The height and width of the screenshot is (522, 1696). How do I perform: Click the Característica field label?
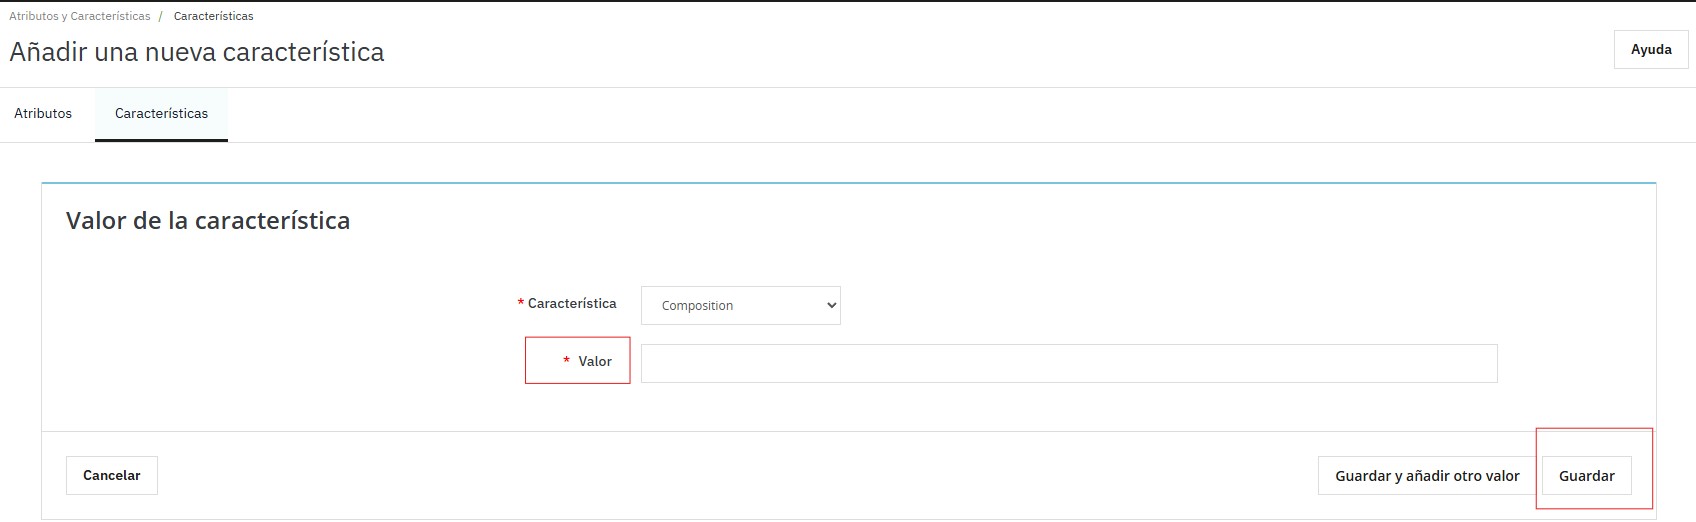point(572,303)
